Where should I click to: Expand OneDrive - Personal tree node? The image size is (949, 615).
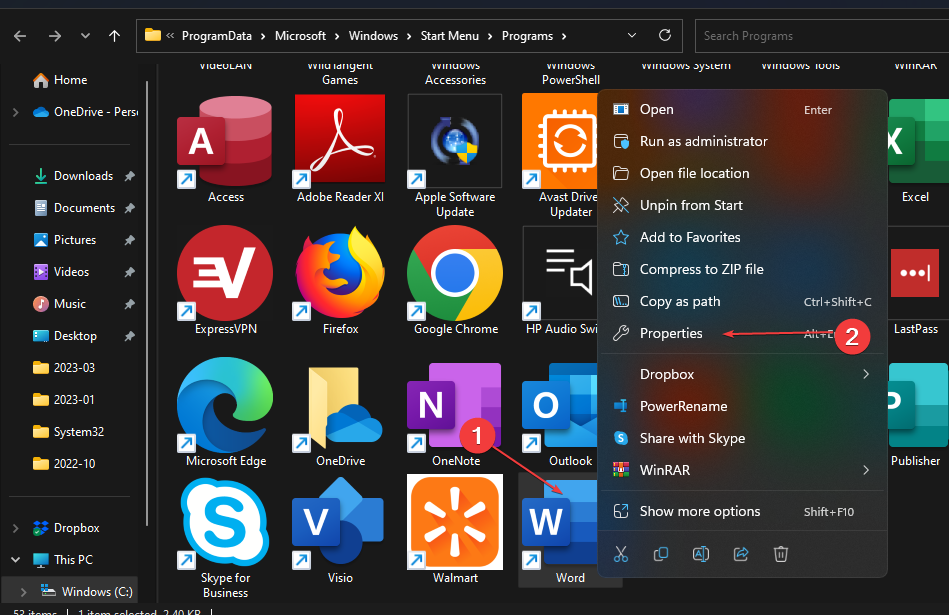coord(16,112)
